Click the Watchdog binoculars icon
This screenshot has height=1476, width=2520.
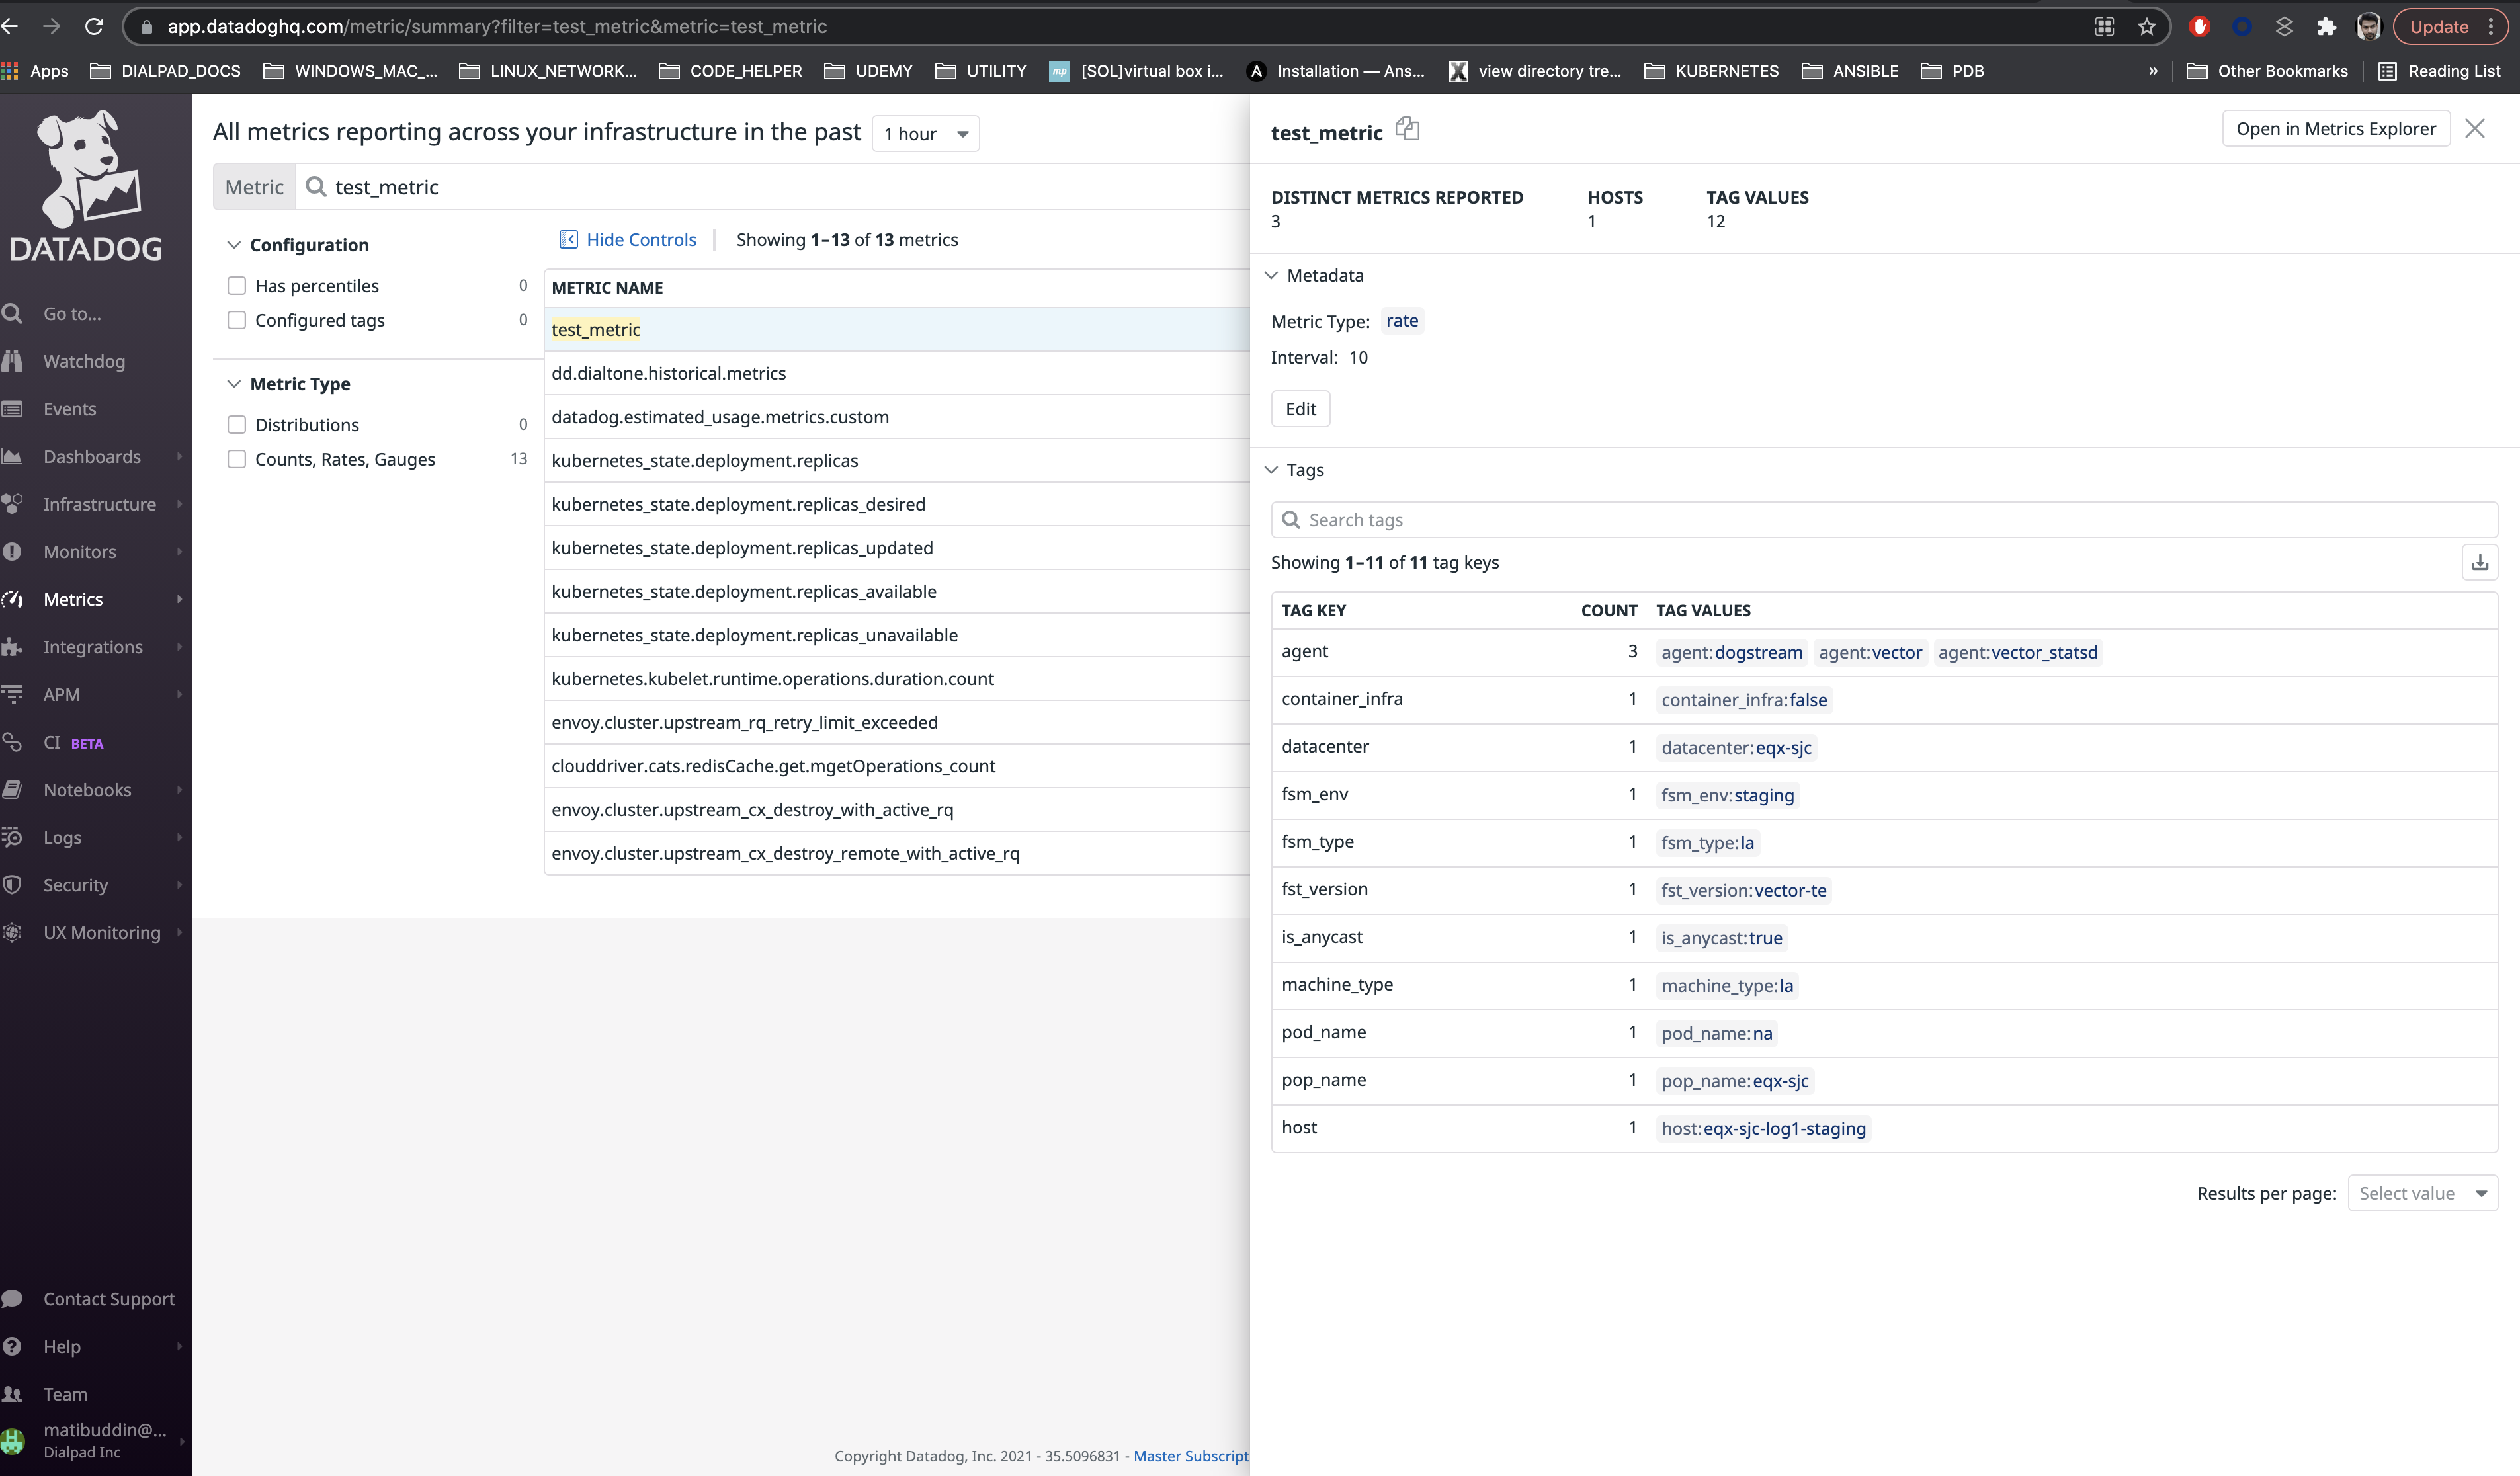13,361
